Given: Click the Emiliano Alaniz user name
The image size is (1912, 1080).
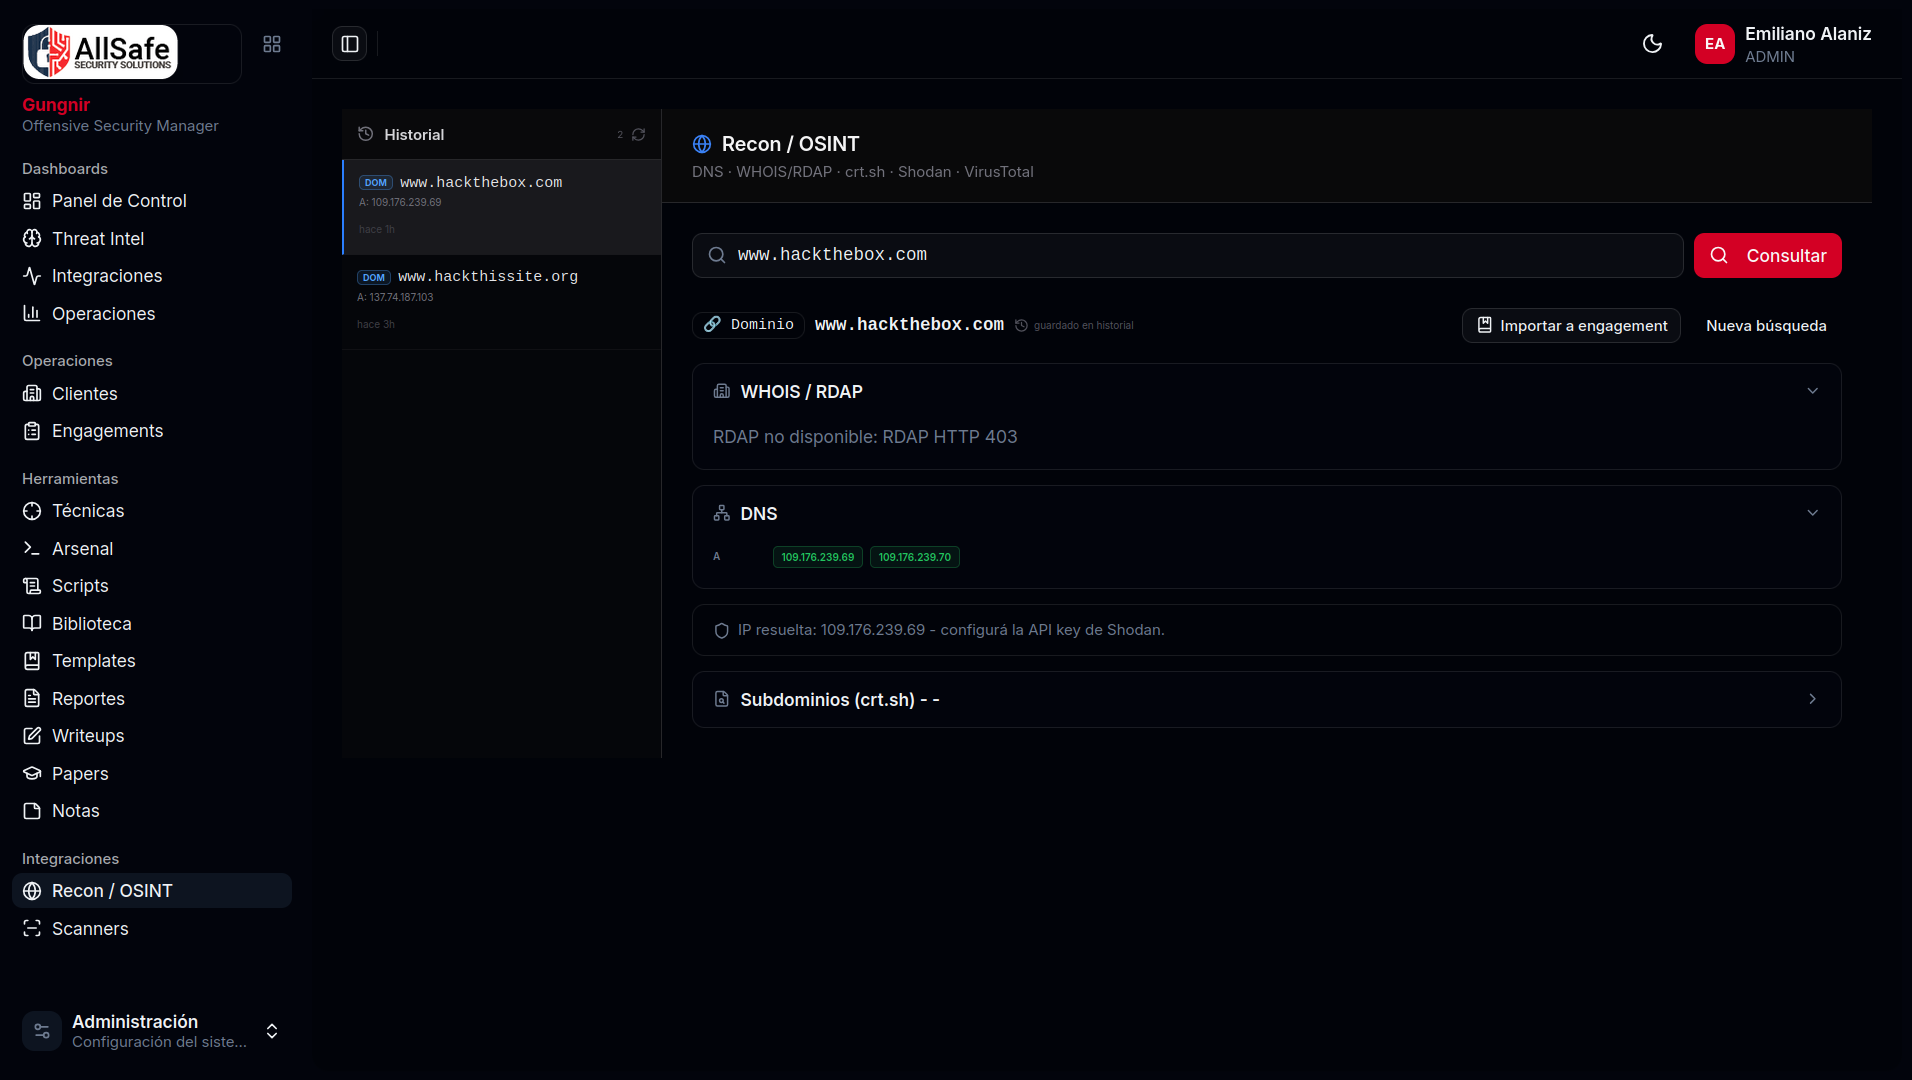Looking at the screenshot, I should [x=1808, y=34].
